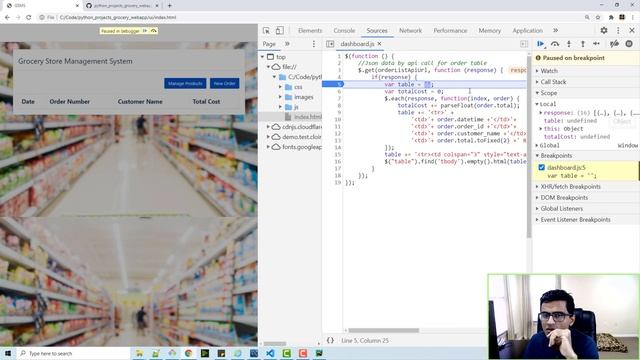The width and height of the screenshot is (640, 360).
Task: Click pretty print braces icon
Action: pyautogui.click(x=330, y=340)
